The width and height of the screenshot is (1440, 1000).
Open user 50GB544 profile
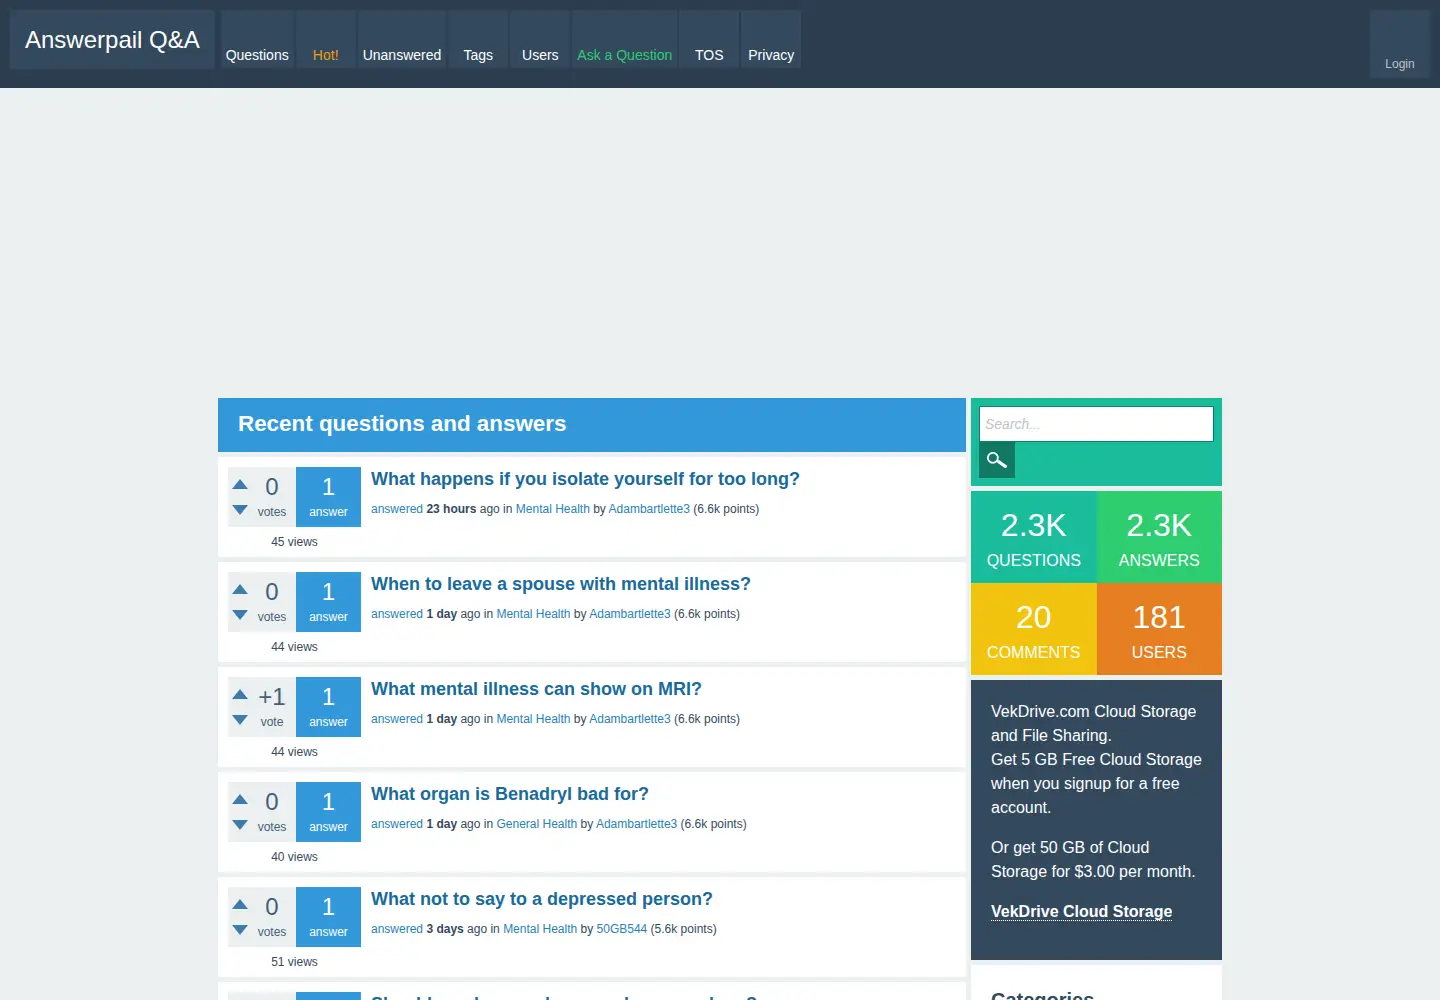[622, 929]
